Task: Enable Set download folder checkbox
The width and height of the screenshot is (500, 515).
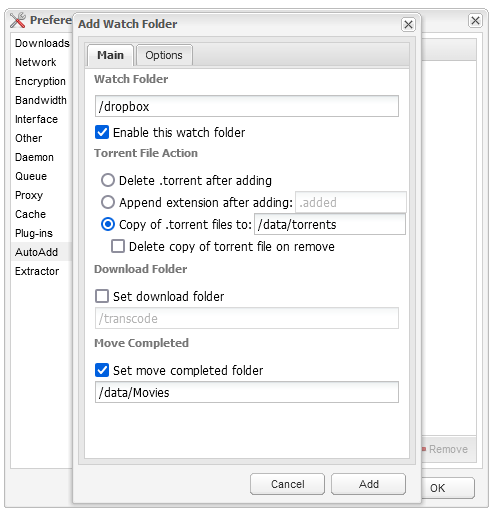Action: pos(102,296)
